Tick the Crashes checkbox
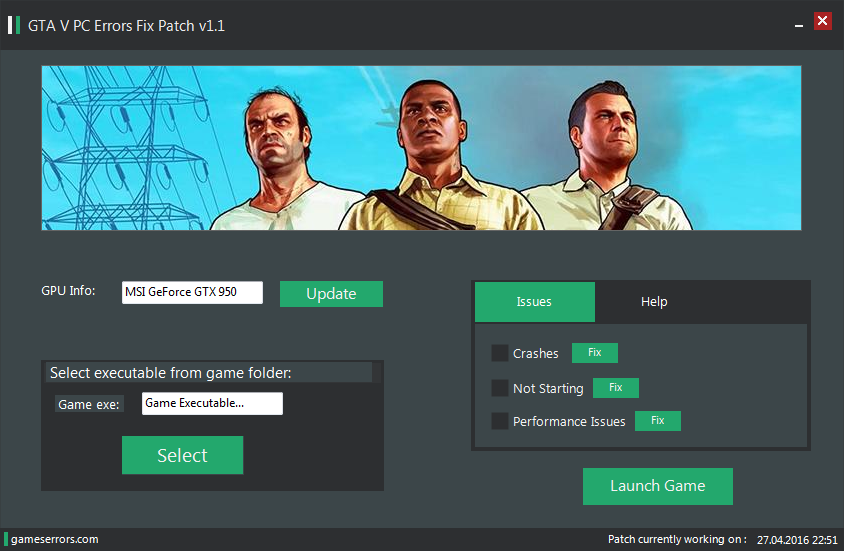The height and width of the screenshot is (551, 844). pos(500,353)
